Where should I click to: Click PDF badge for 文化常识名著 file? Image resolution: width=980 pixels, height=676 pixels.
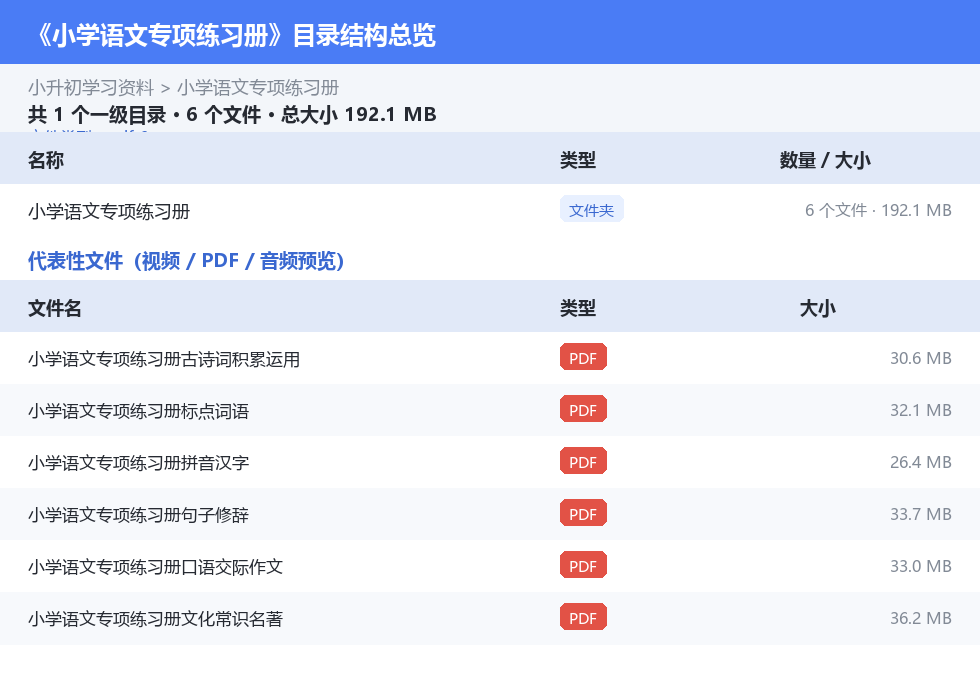[583, 617]
